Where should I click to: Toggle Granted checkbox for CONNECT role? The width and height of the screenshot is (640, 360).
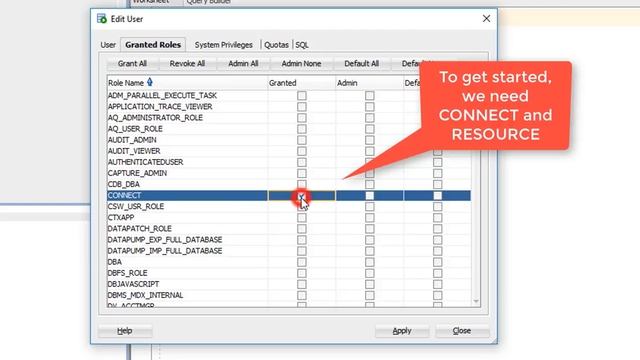coord(302,196)
